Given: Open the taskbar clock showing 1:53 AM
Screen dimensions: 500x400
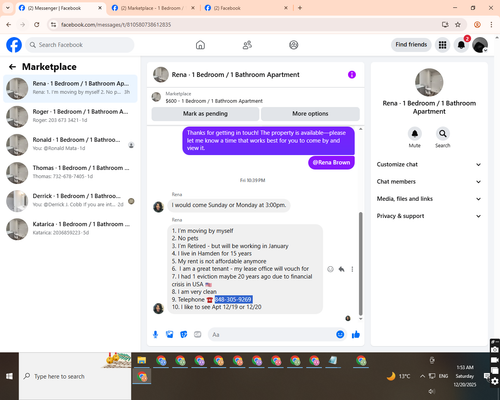Looking at the screenshot, I should click(x=465, y=376).
